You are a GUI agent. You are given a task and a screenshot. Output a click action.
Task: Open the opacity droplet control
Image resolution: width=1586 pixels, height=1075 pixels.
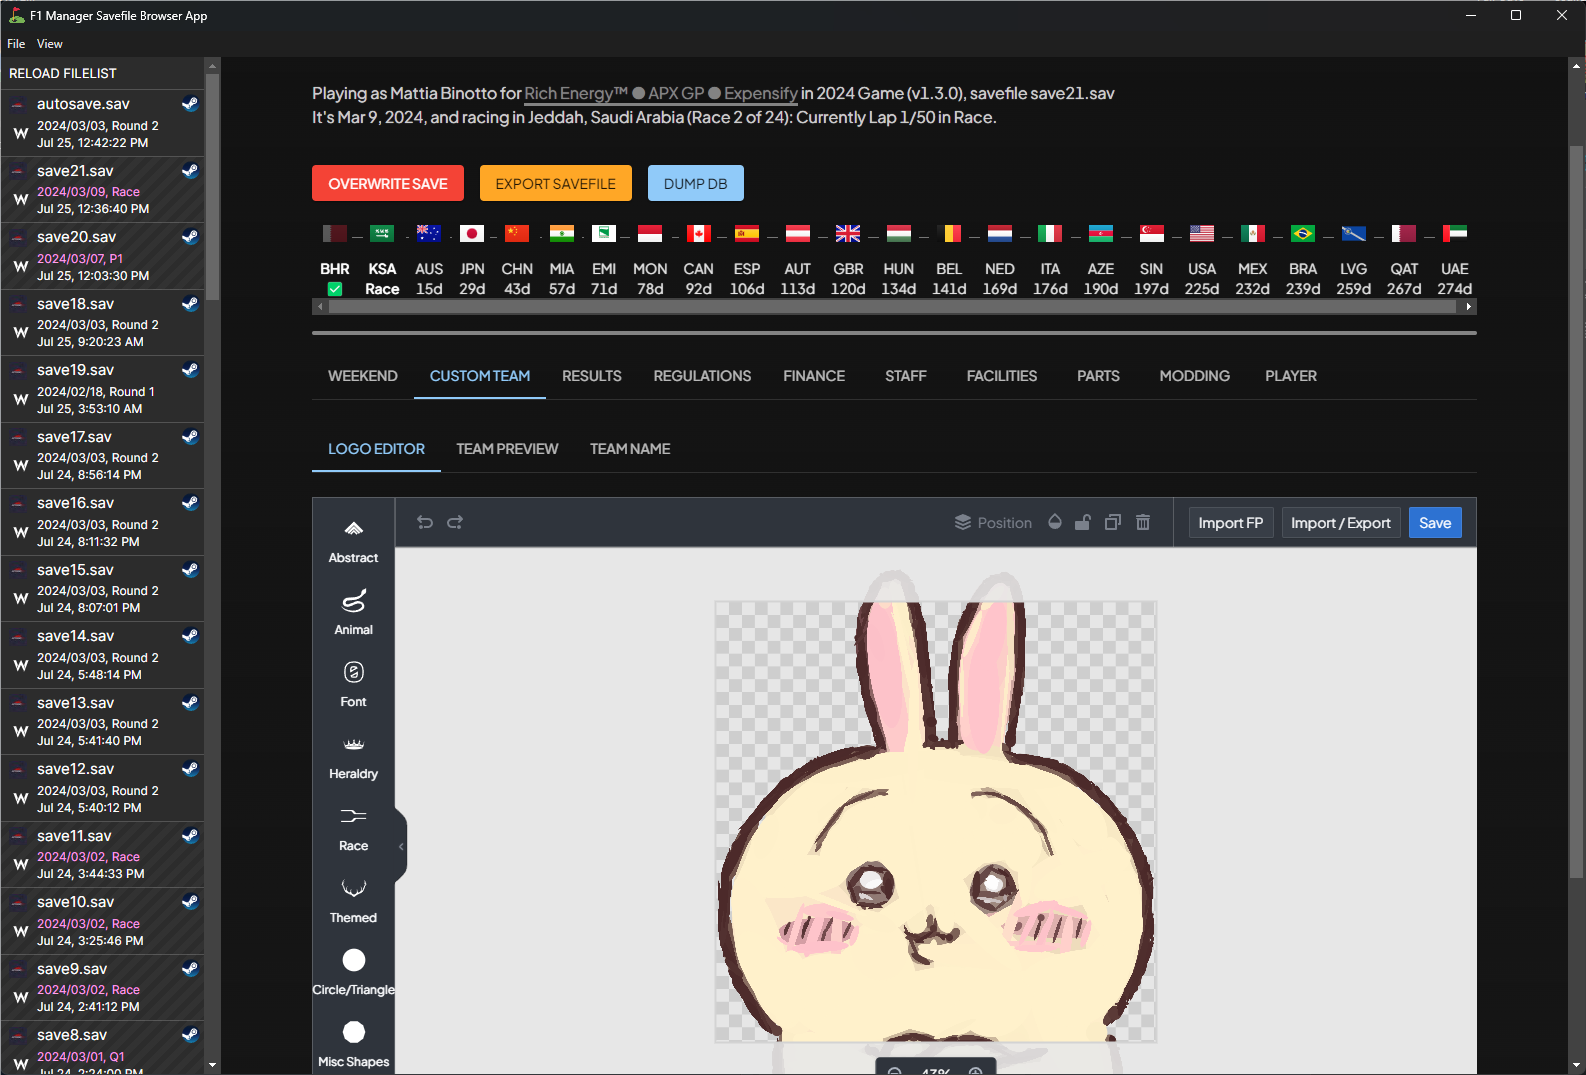click(x=1054, y=522)
